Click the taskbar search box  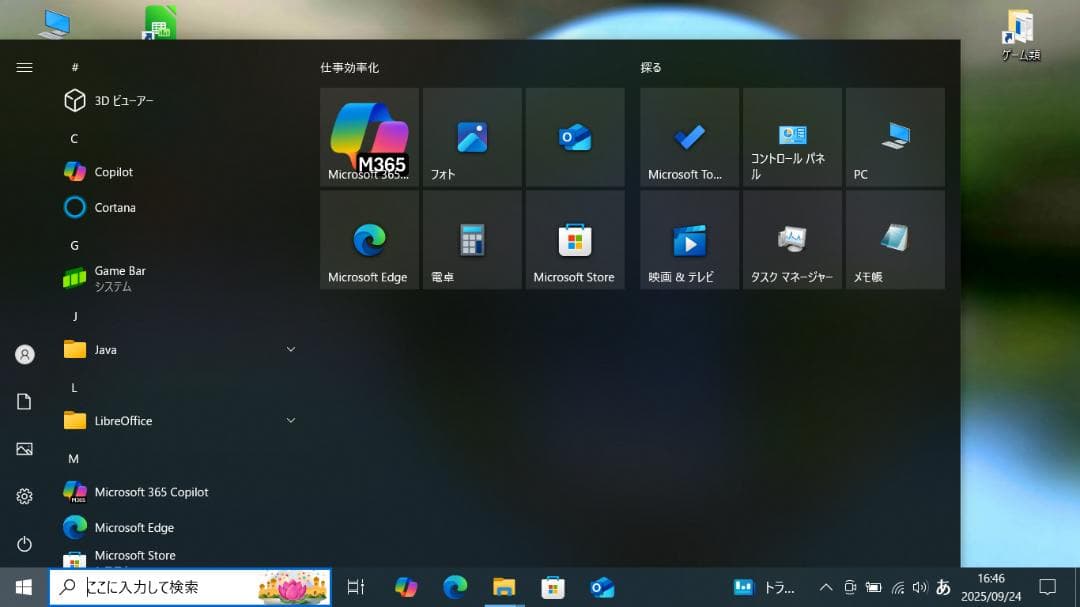(x=190, y=587)
